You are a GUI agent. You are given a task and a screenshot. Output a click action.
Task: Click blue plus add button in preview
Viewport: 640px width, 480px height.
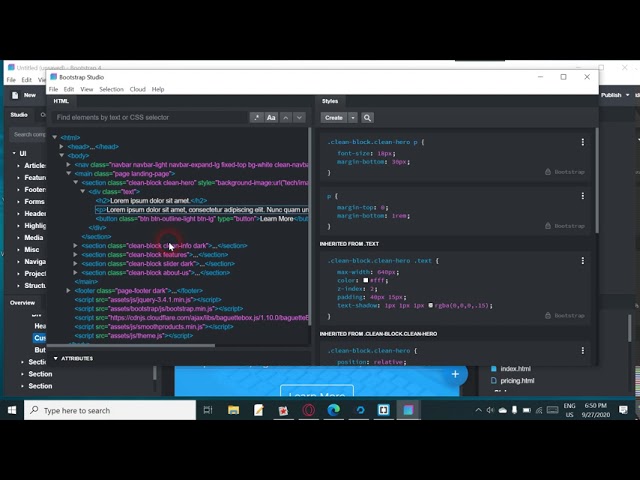[455, 374]
